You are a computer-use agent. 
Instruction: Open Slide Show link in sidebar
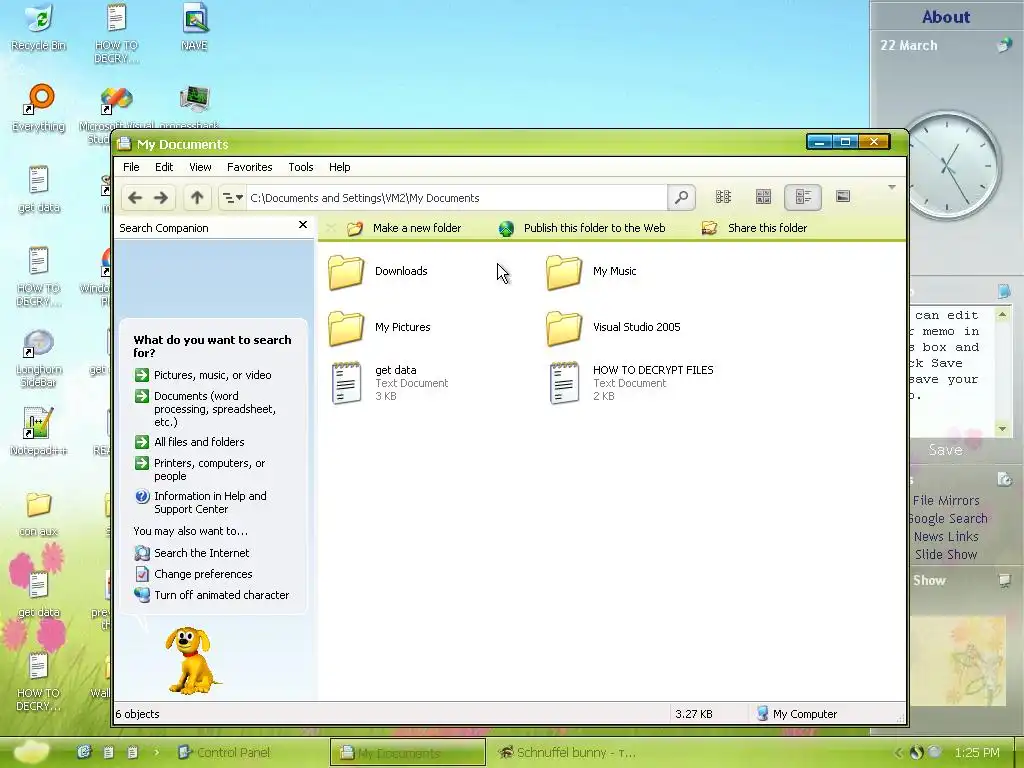click(946, 554)
